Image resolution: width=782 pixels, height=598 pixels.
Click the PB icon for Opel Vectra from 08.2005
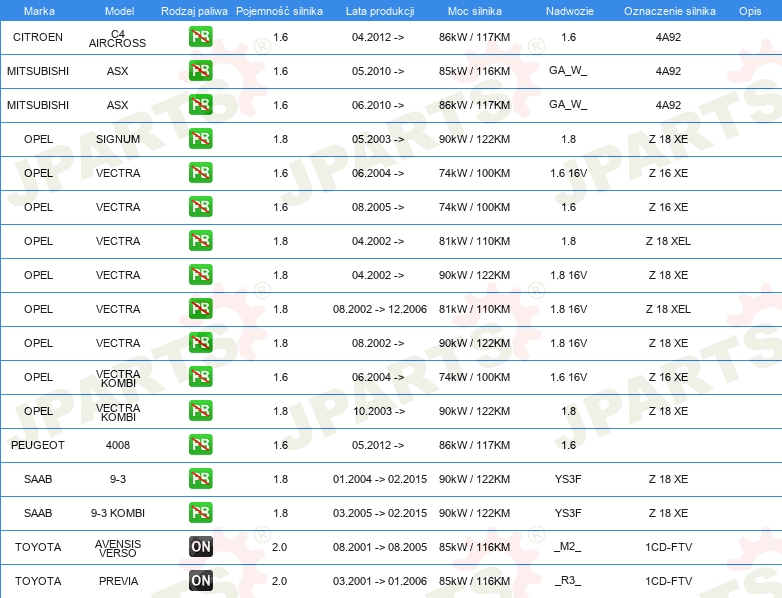pyautogui.click(x=200, y=207)
